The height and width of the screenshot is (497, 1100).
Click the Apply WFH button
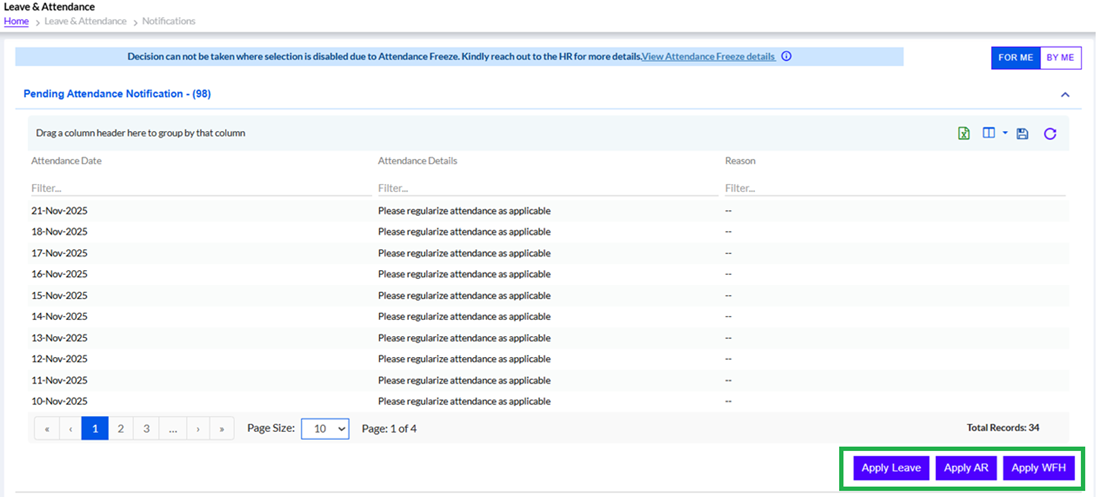(1038, 468)
